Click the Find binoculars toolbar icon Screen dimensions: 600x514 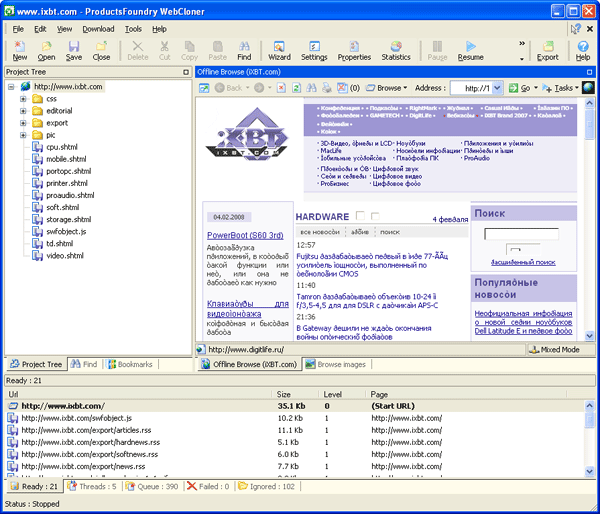pyautogui.click(x=244, y=50)
